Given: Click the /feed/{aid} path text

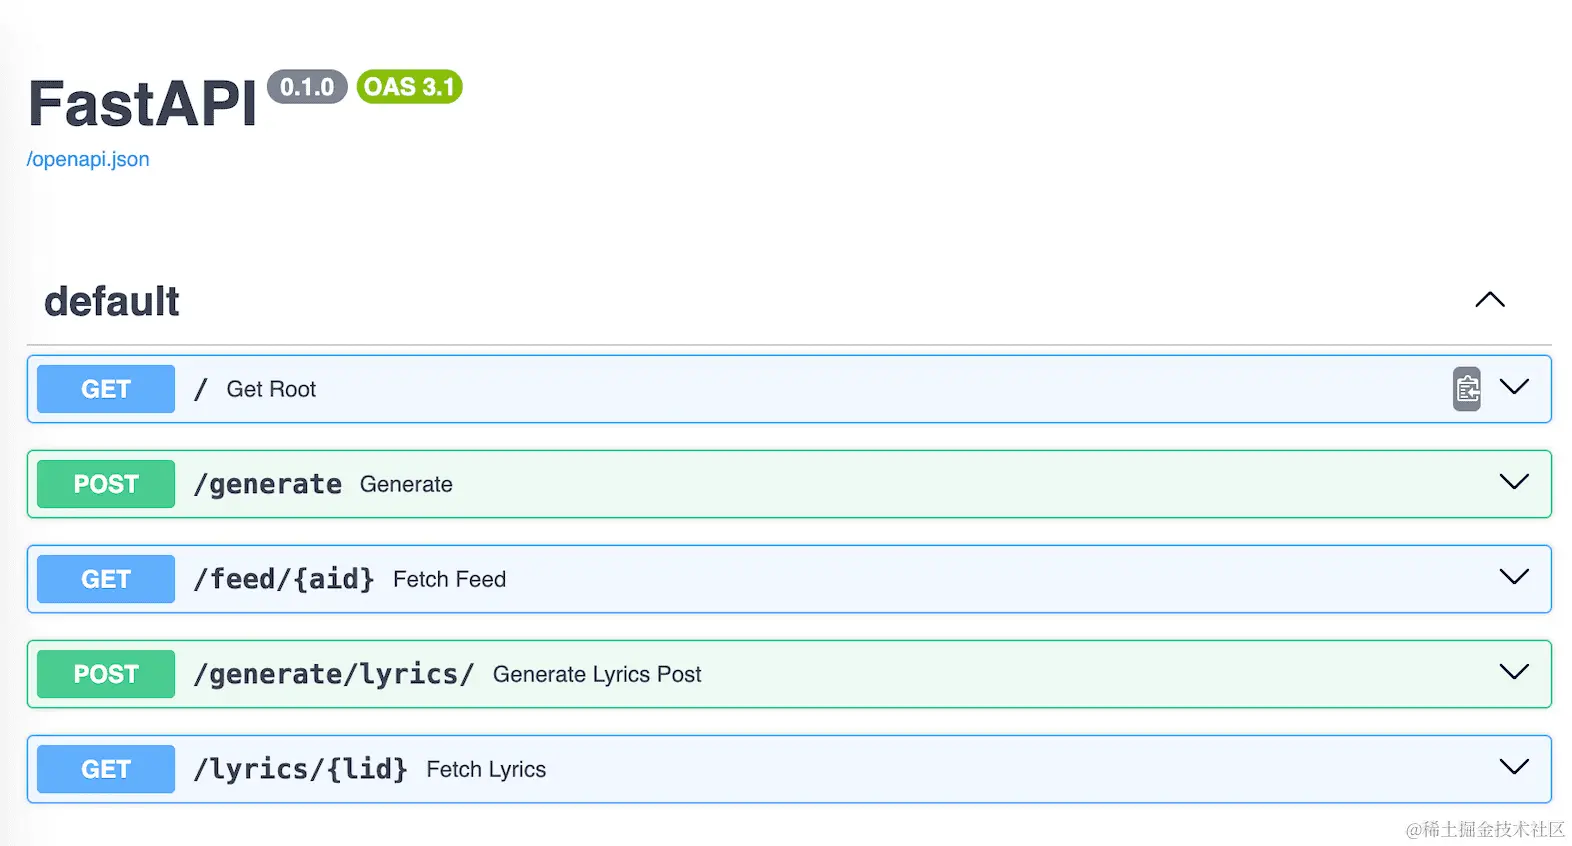Looking at the screenshot, I should coord(284,579).
